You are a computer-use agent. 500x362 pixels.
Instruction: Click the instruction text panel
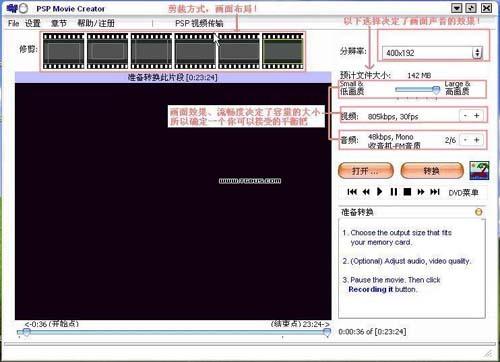coord(412,268)
